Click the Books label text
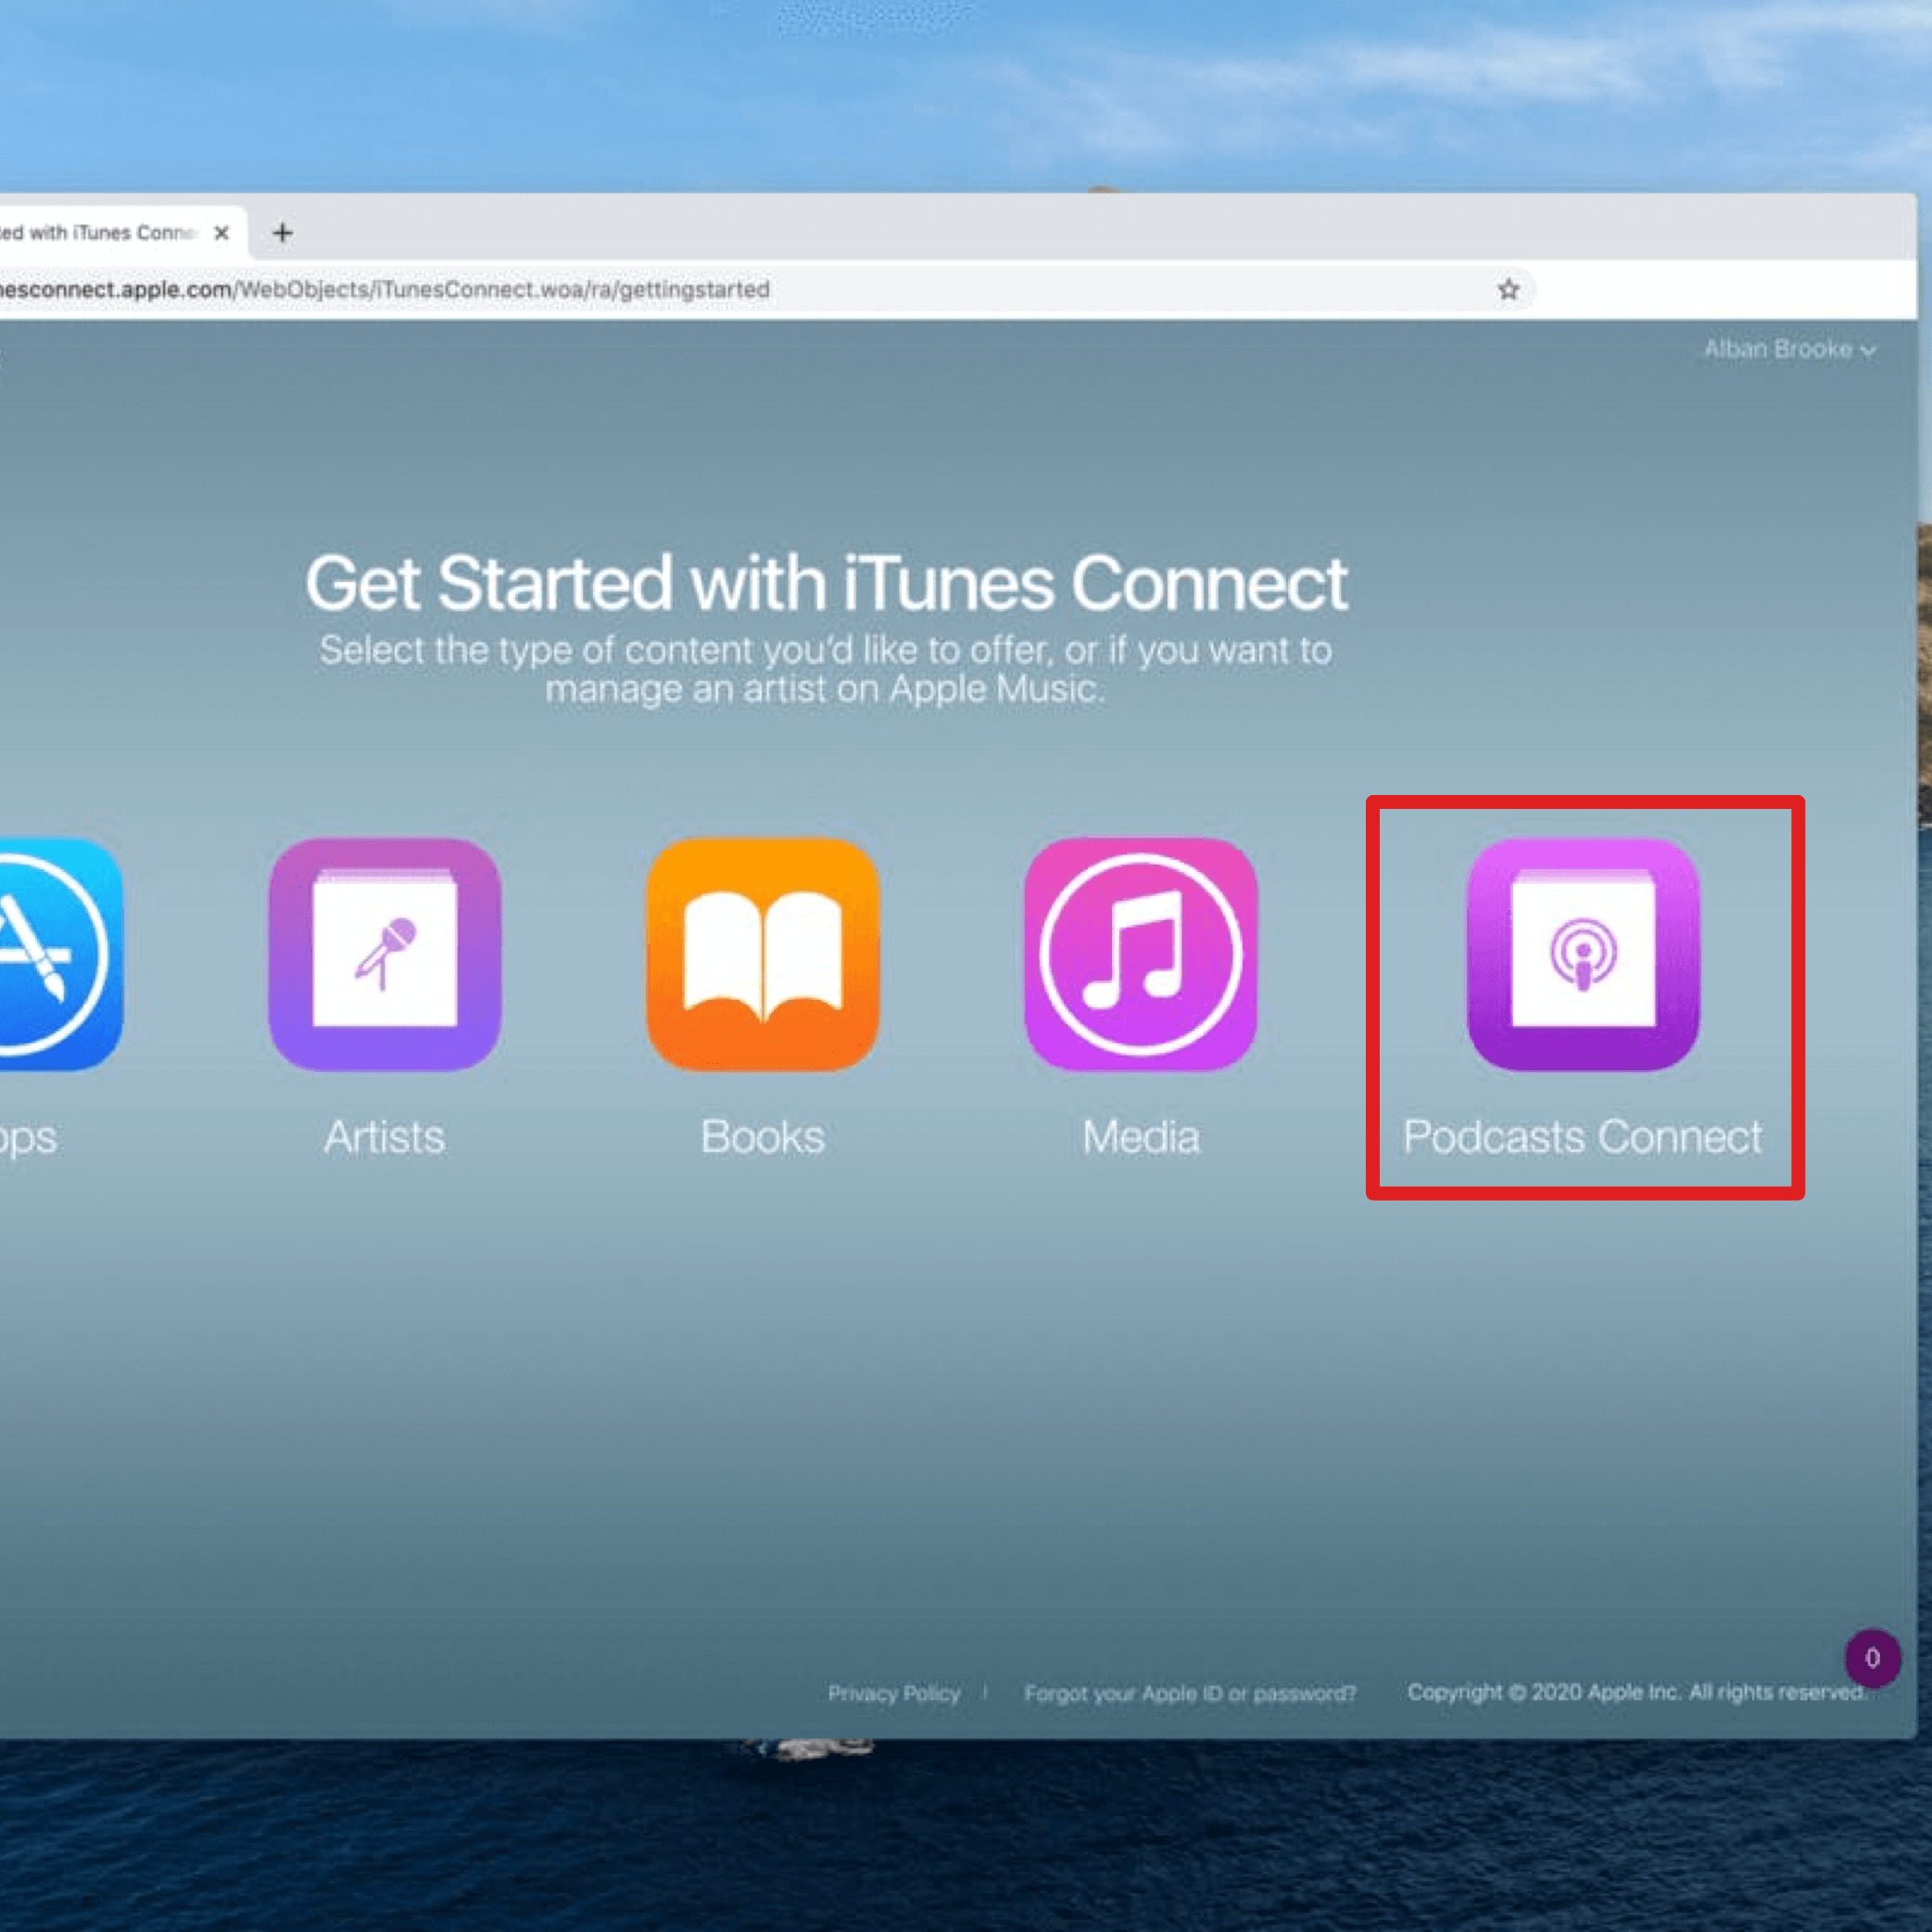This screenshot has height=1932, width=1932. click(x=763, y=1137)
